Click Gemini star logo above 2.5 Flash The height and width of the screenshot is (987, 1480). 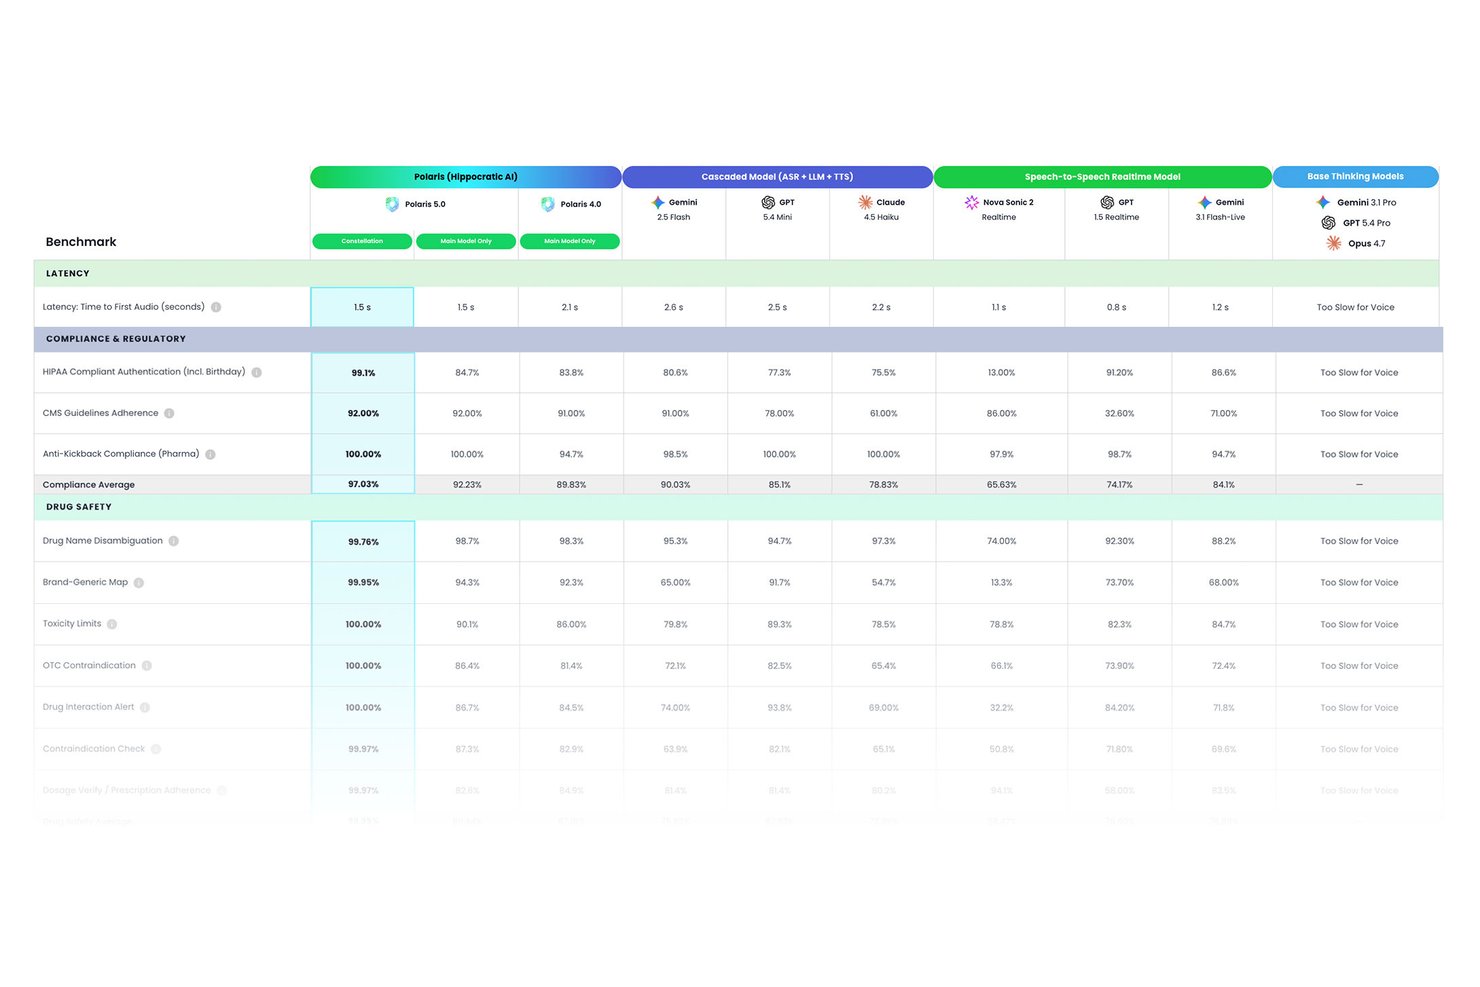pyautogui.click(x=658, y=202)
